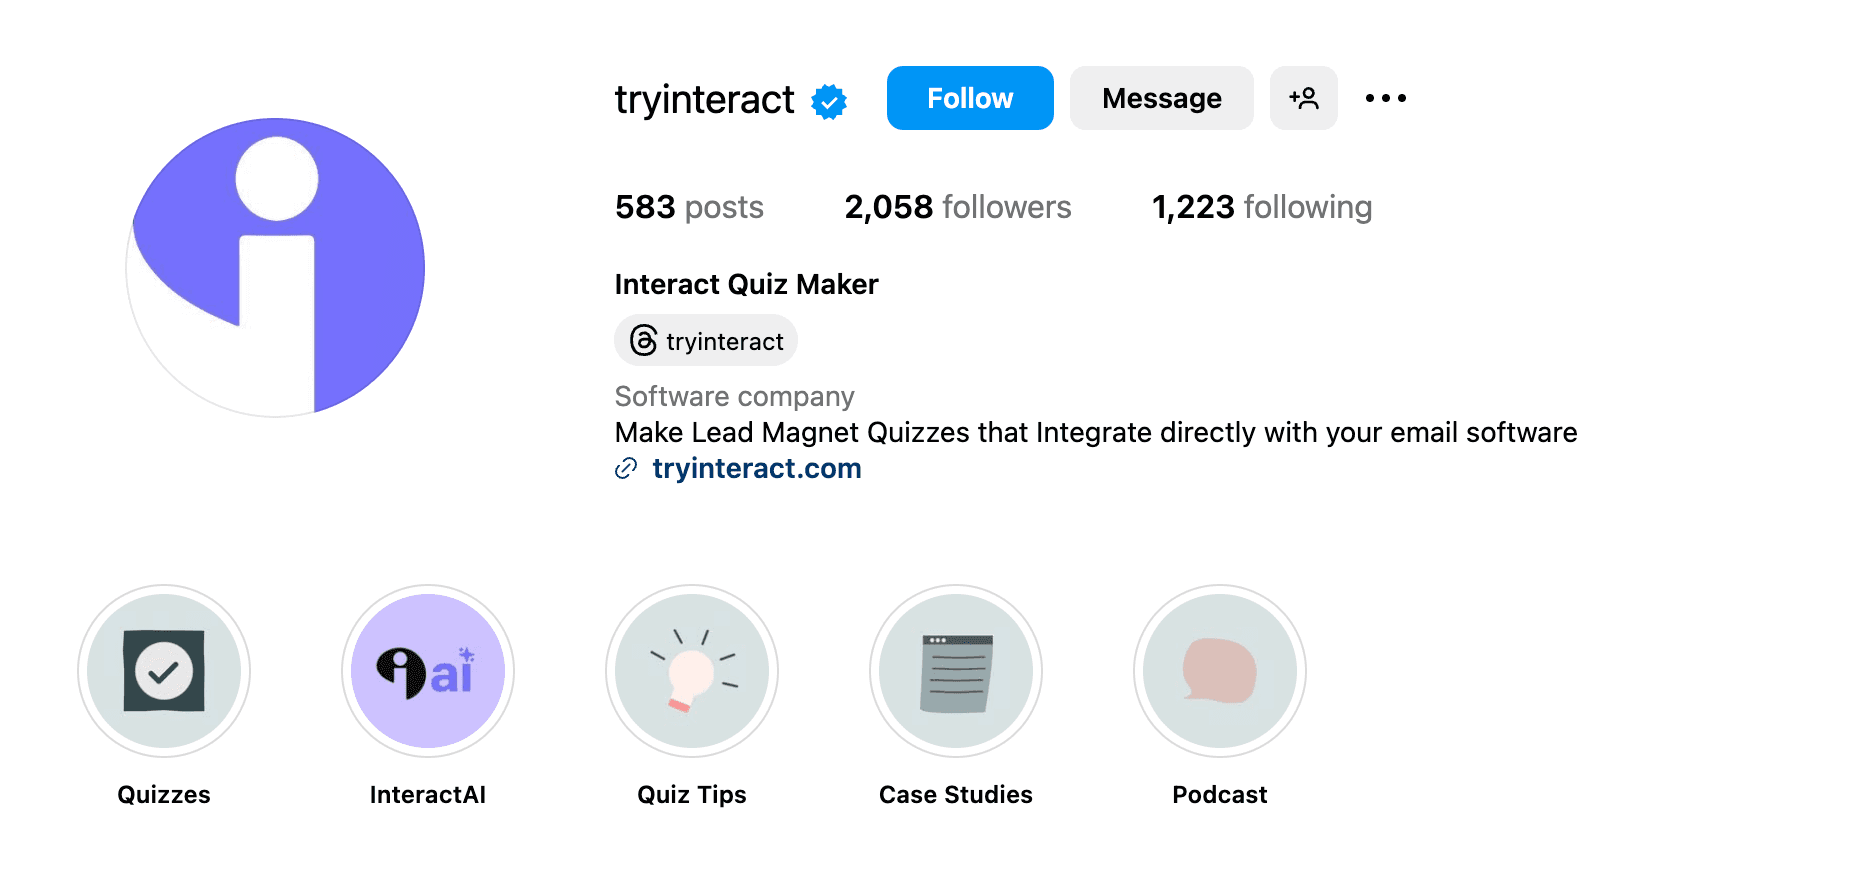The width and height of the screenshot is (1872, 884).
Task: Click the tryinteract username heading
Action: 704,100
